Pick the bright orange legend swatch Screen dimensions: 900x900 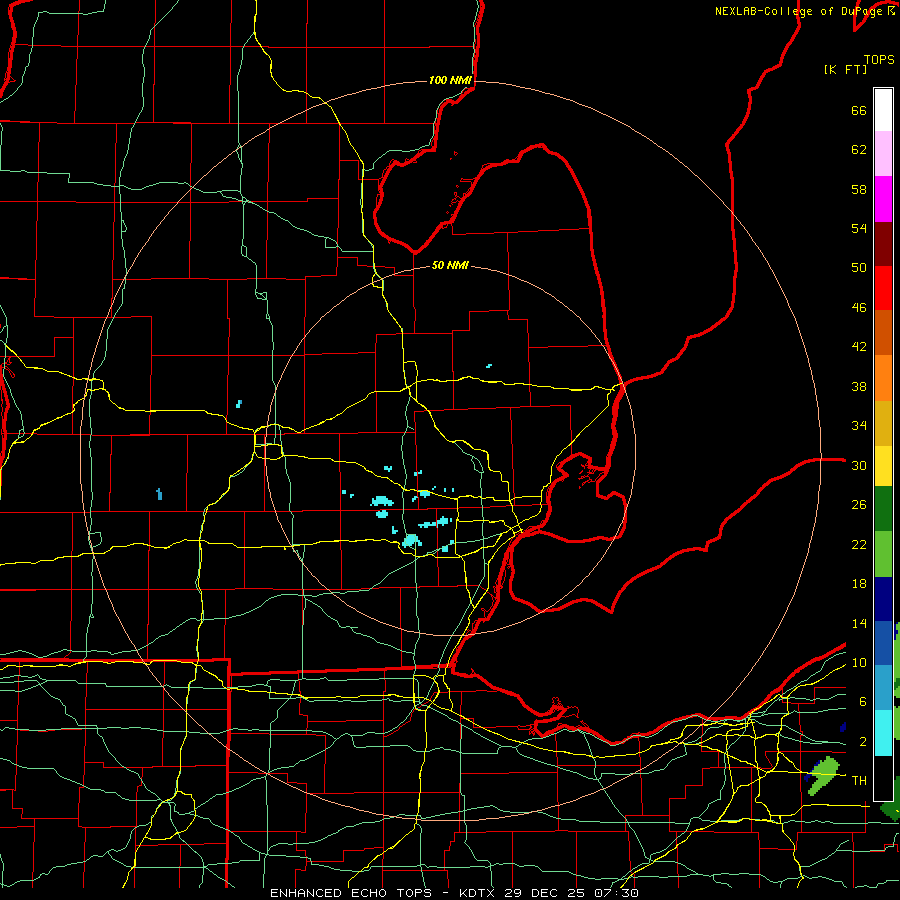[883, 378]
